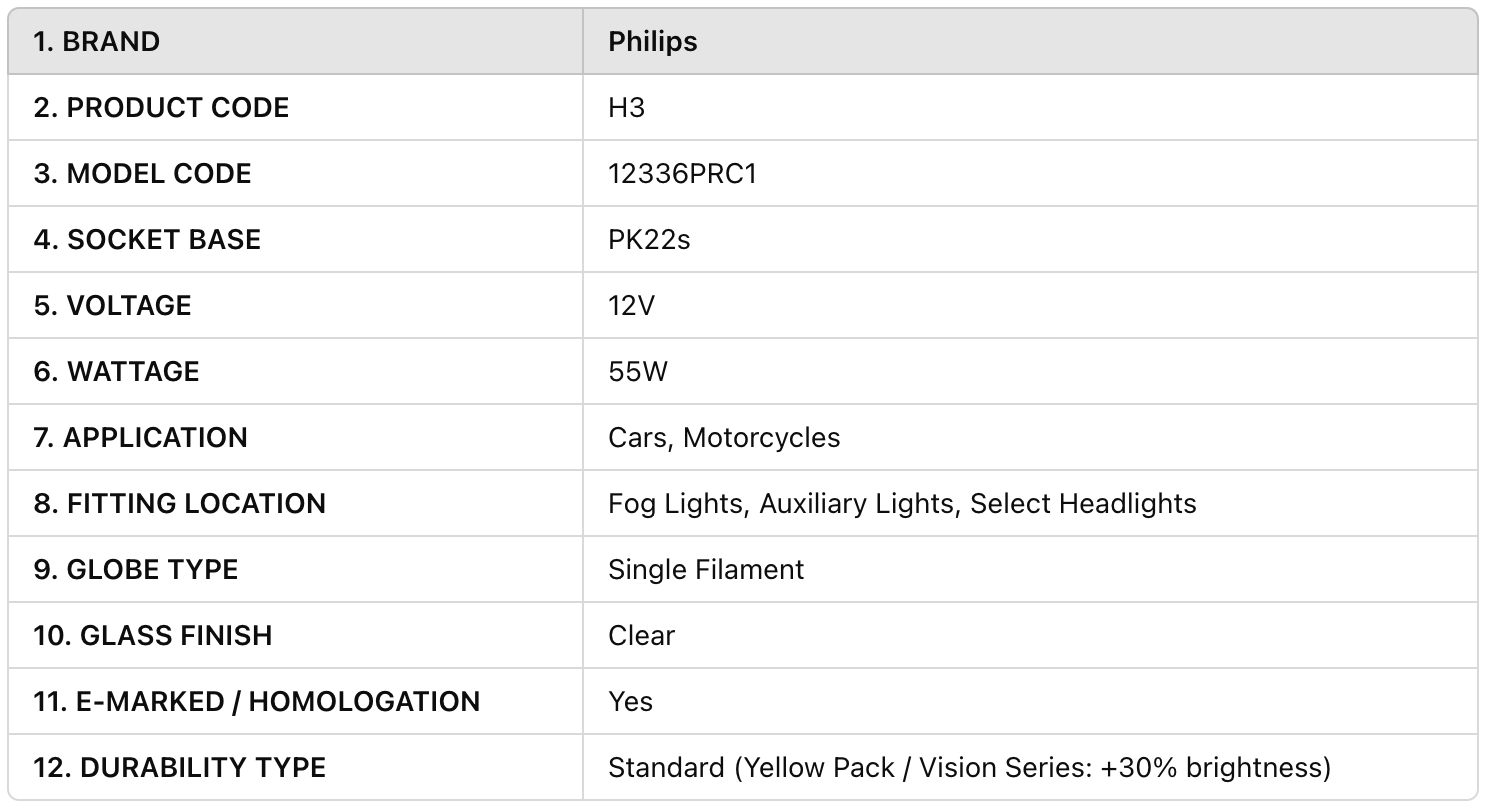Click the PRODUCT CODE label
The width and height of the screenshot is (1486, 808).
point(161,108)
